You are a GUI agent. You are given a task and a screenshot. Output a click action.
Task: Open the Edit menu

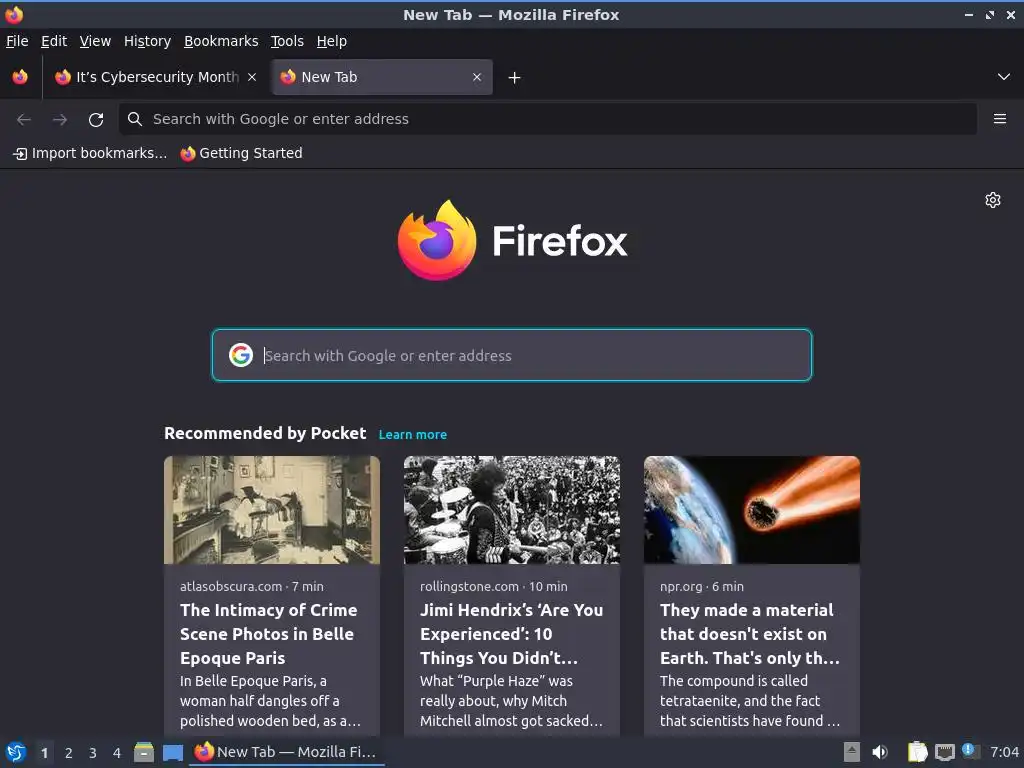[54, 41]
